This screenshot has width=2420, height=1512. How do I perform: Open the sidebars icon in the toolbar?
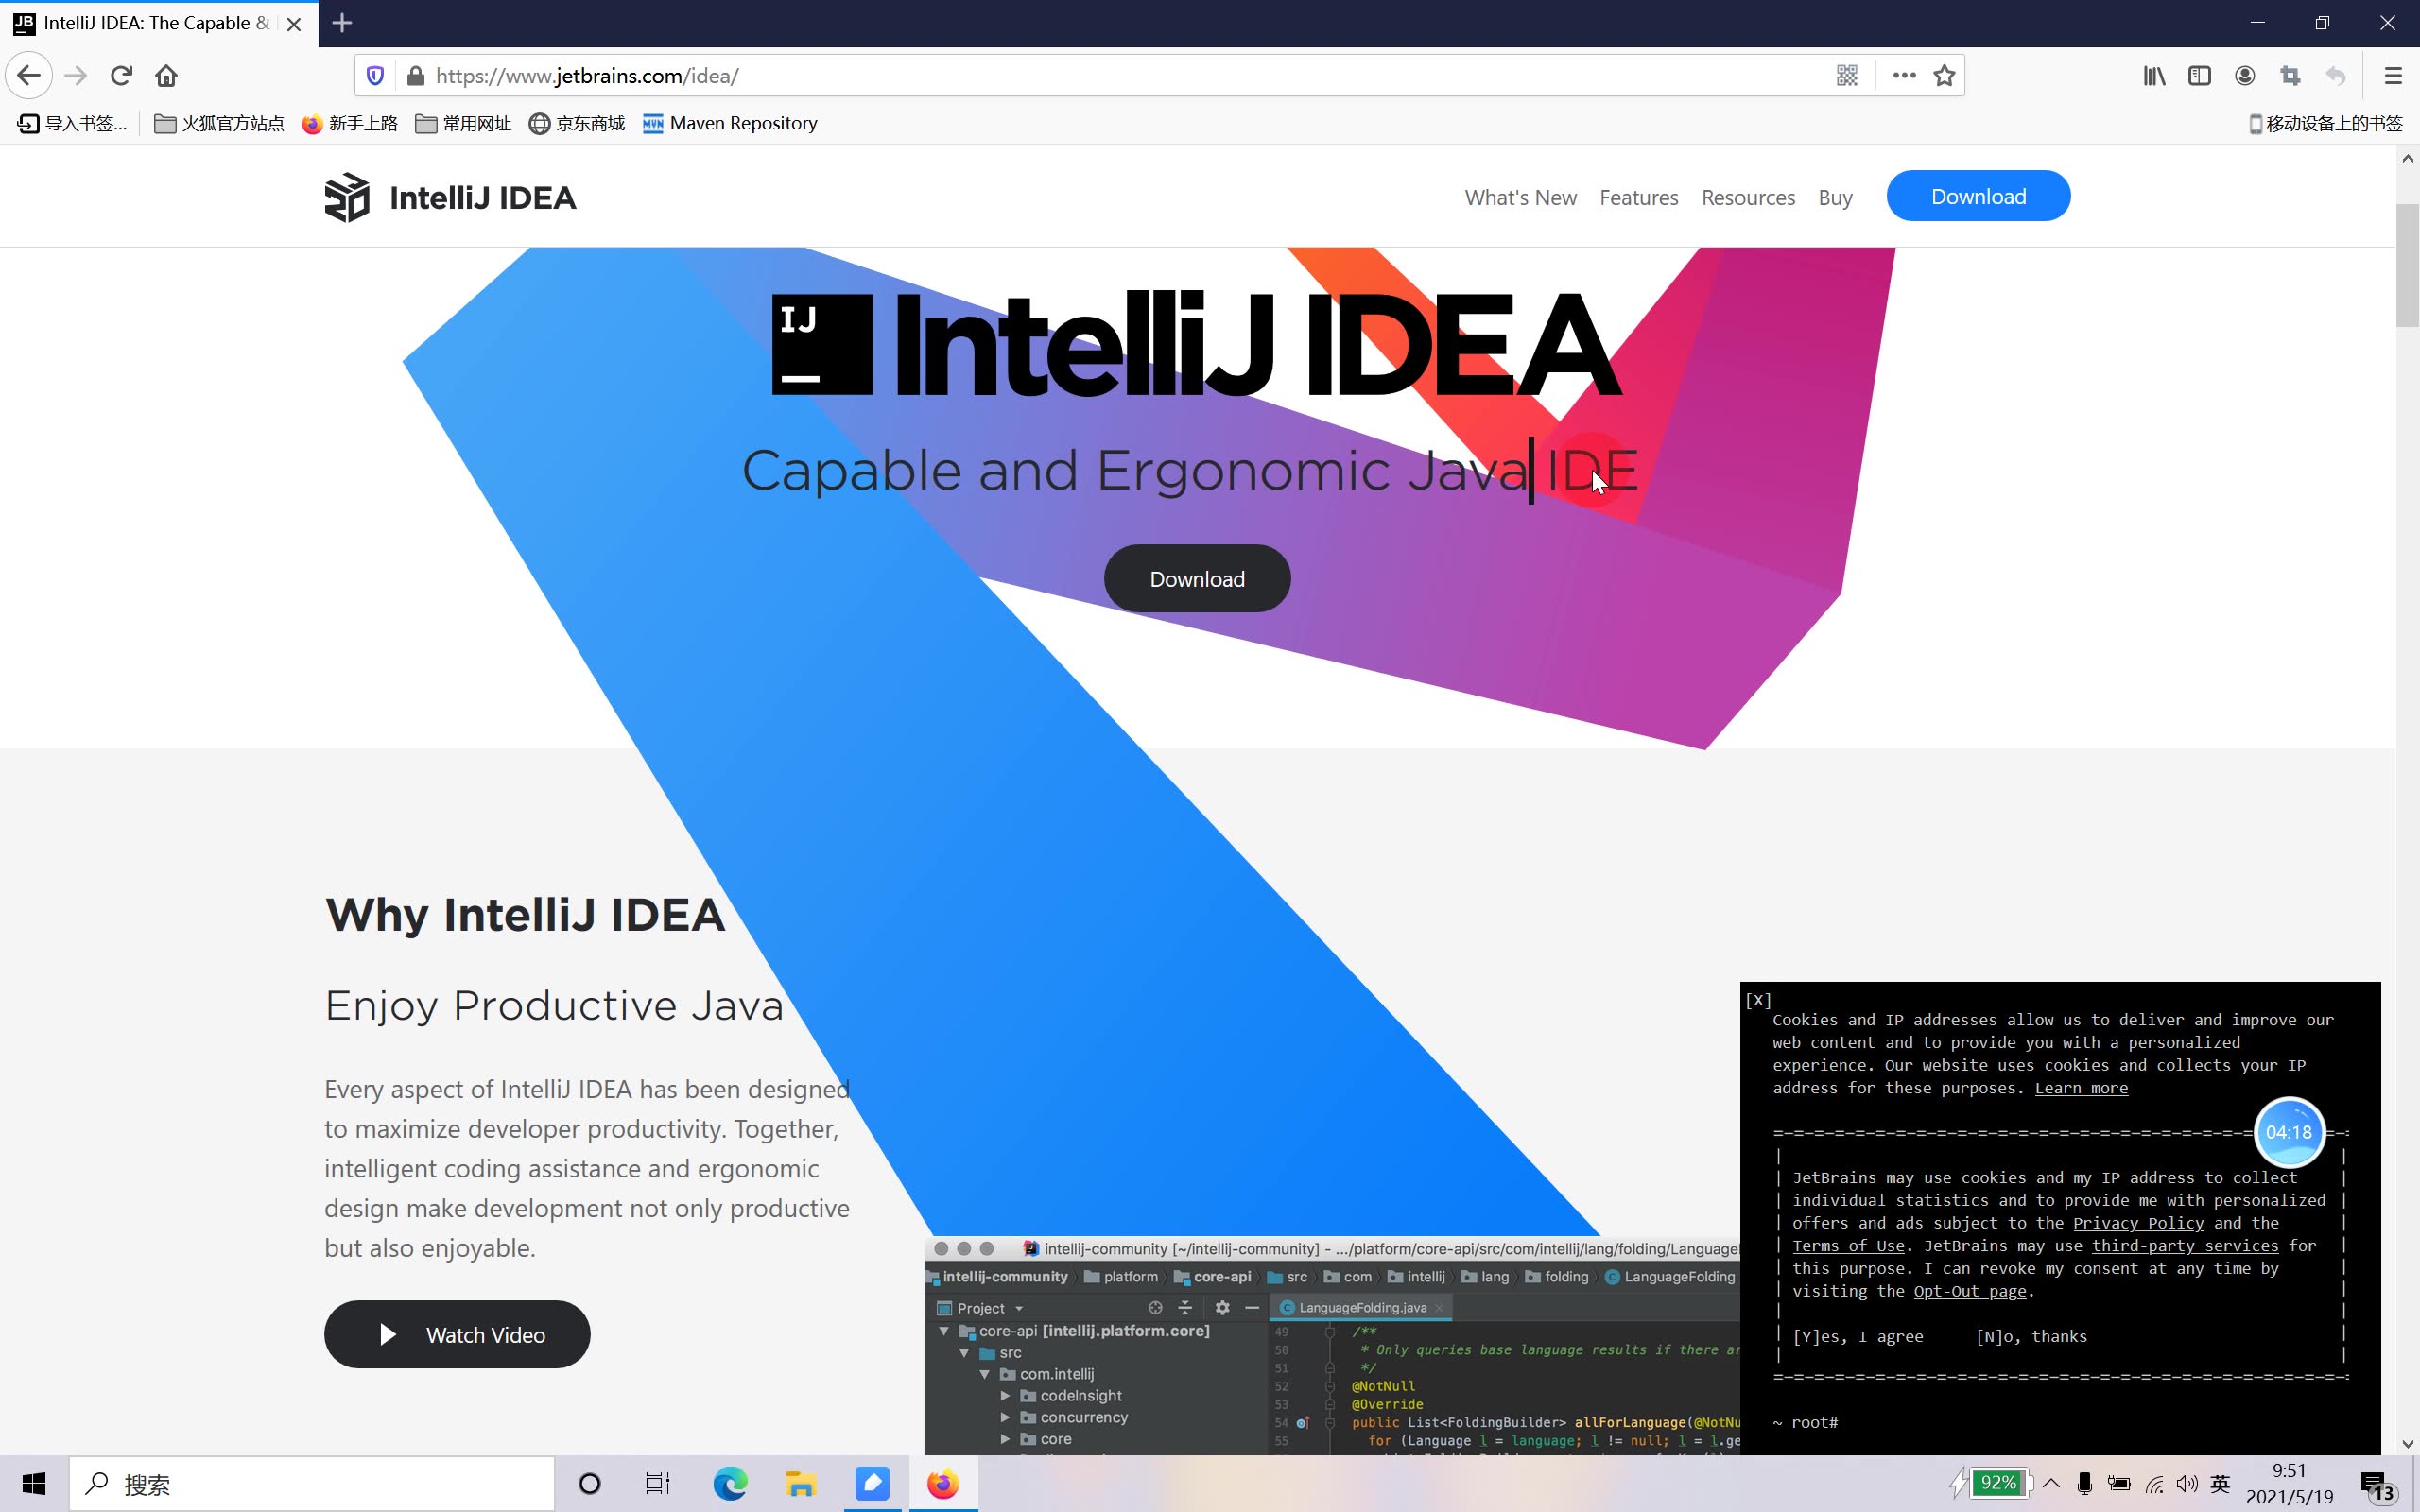pyautogui.click(x=2199, y=75)
